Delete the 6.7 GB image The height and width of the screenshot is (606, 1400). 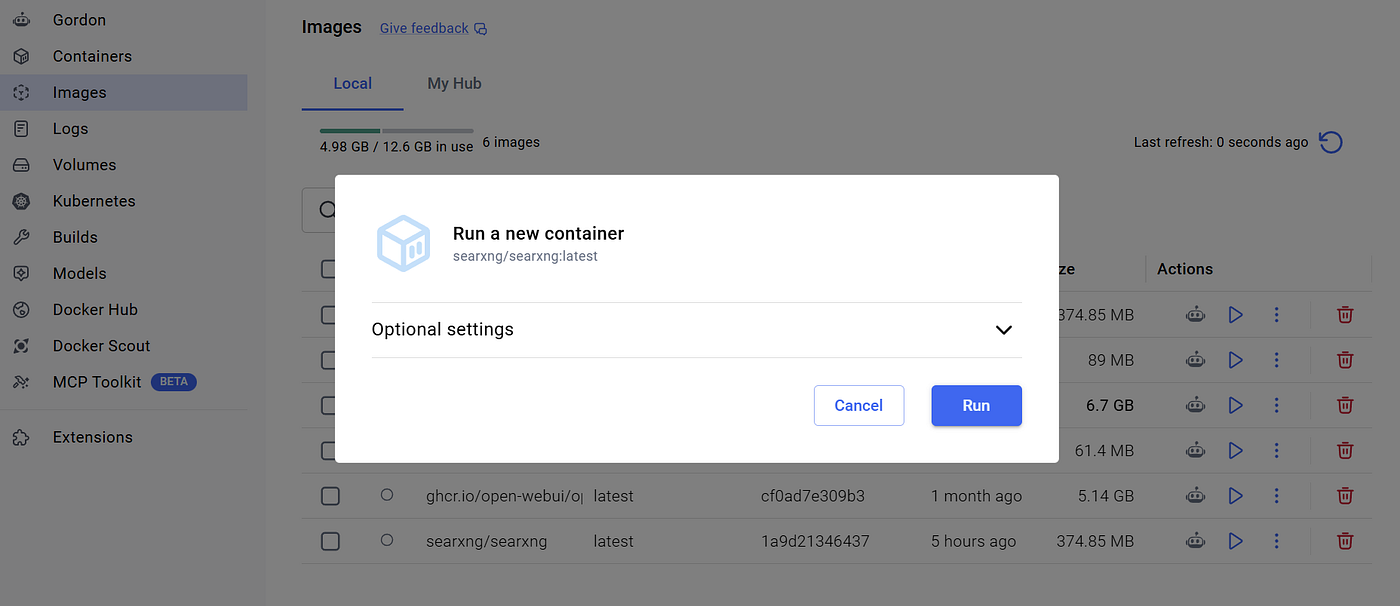point(1345,405)
